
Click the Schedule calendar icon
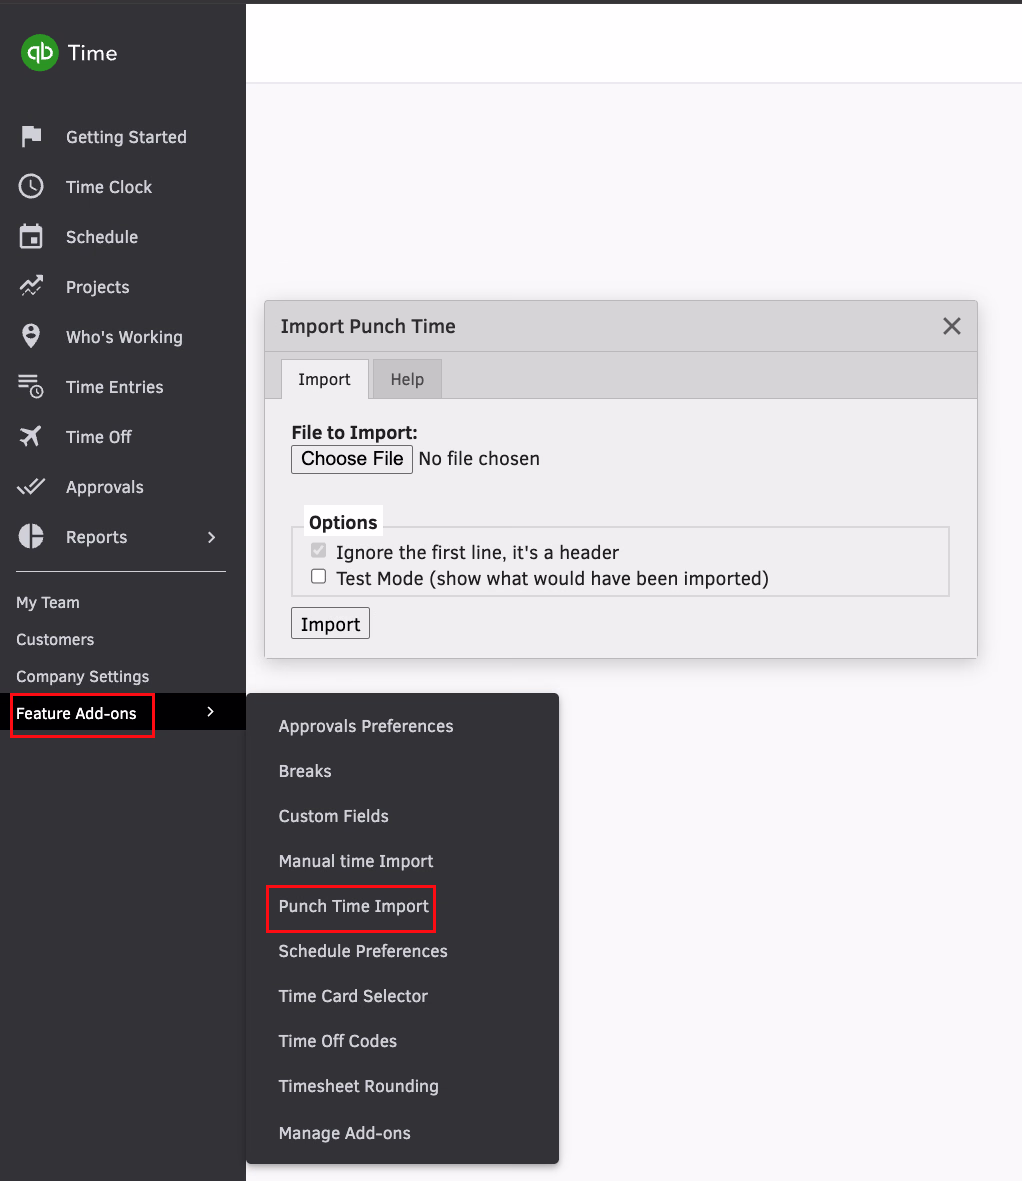click(31, 237)
